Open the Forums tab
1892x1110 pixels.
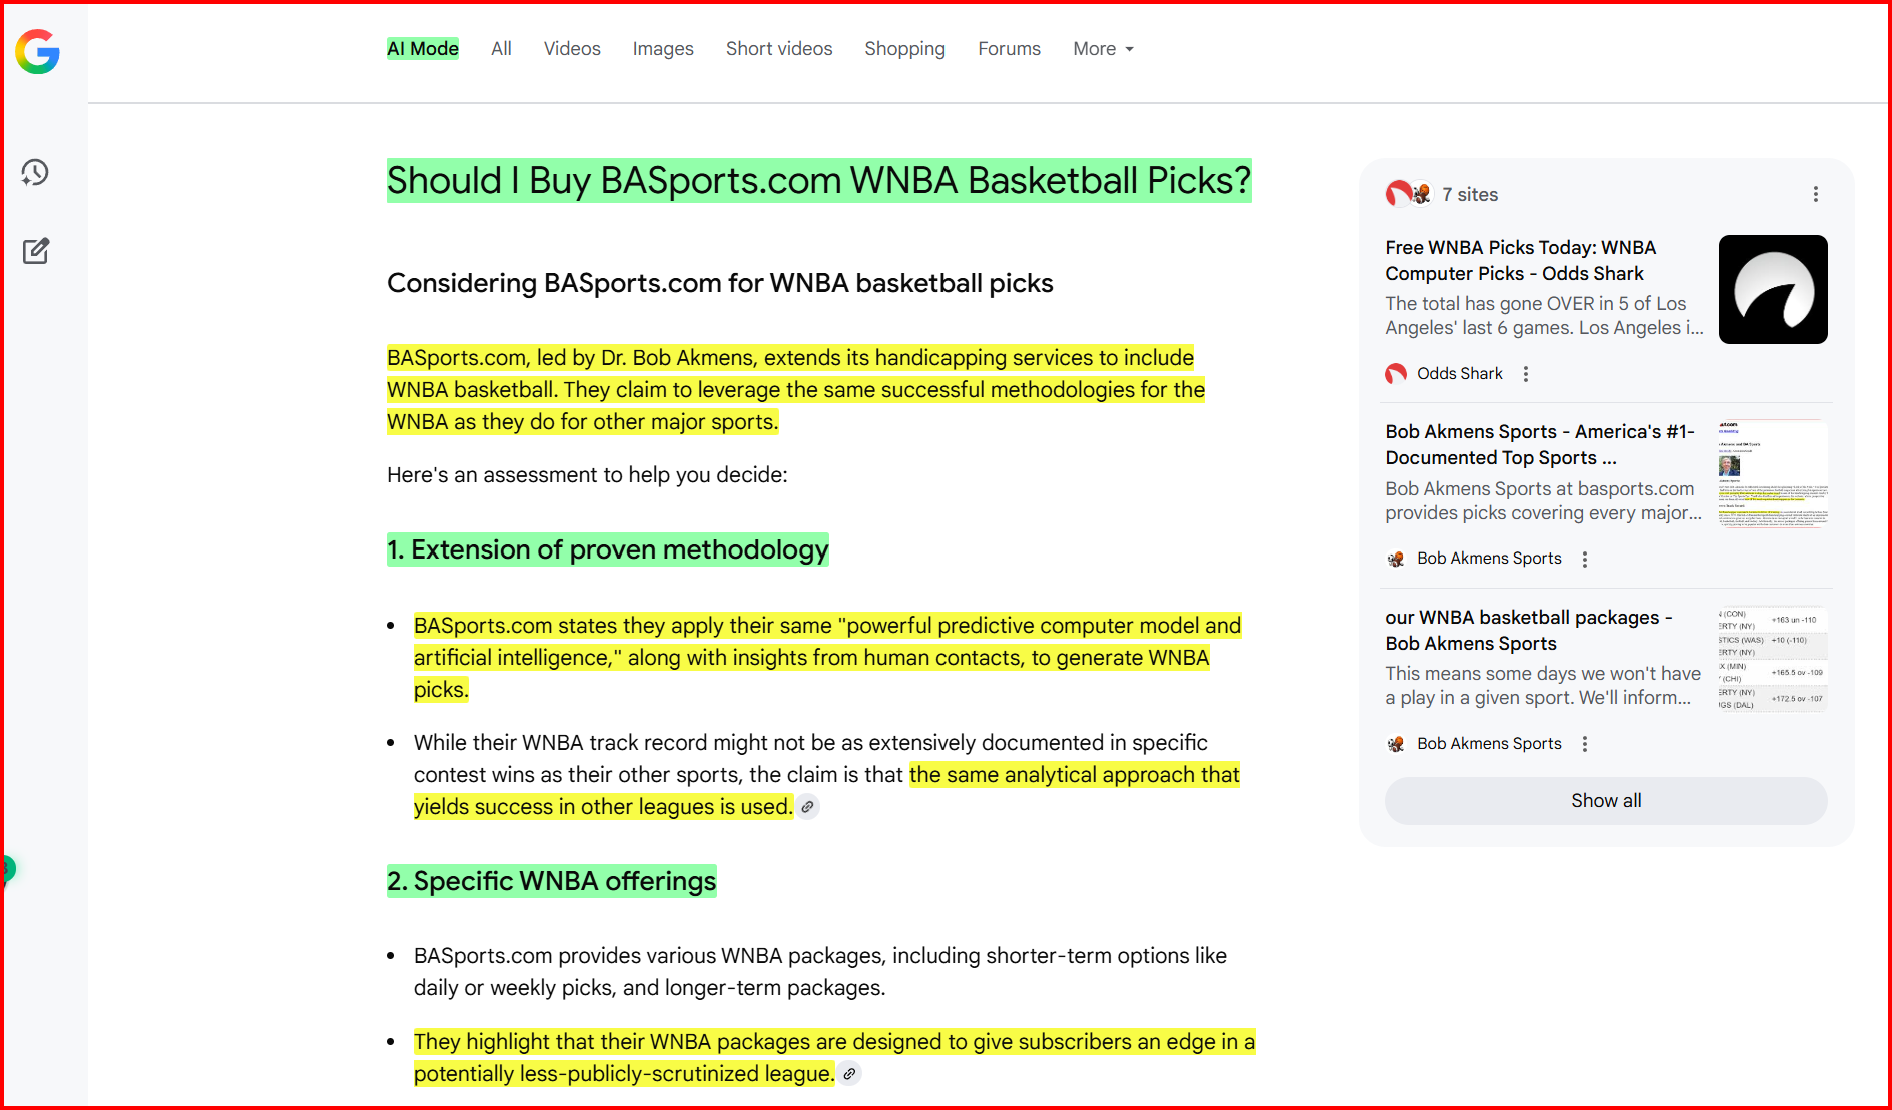tap(1009, 49)
